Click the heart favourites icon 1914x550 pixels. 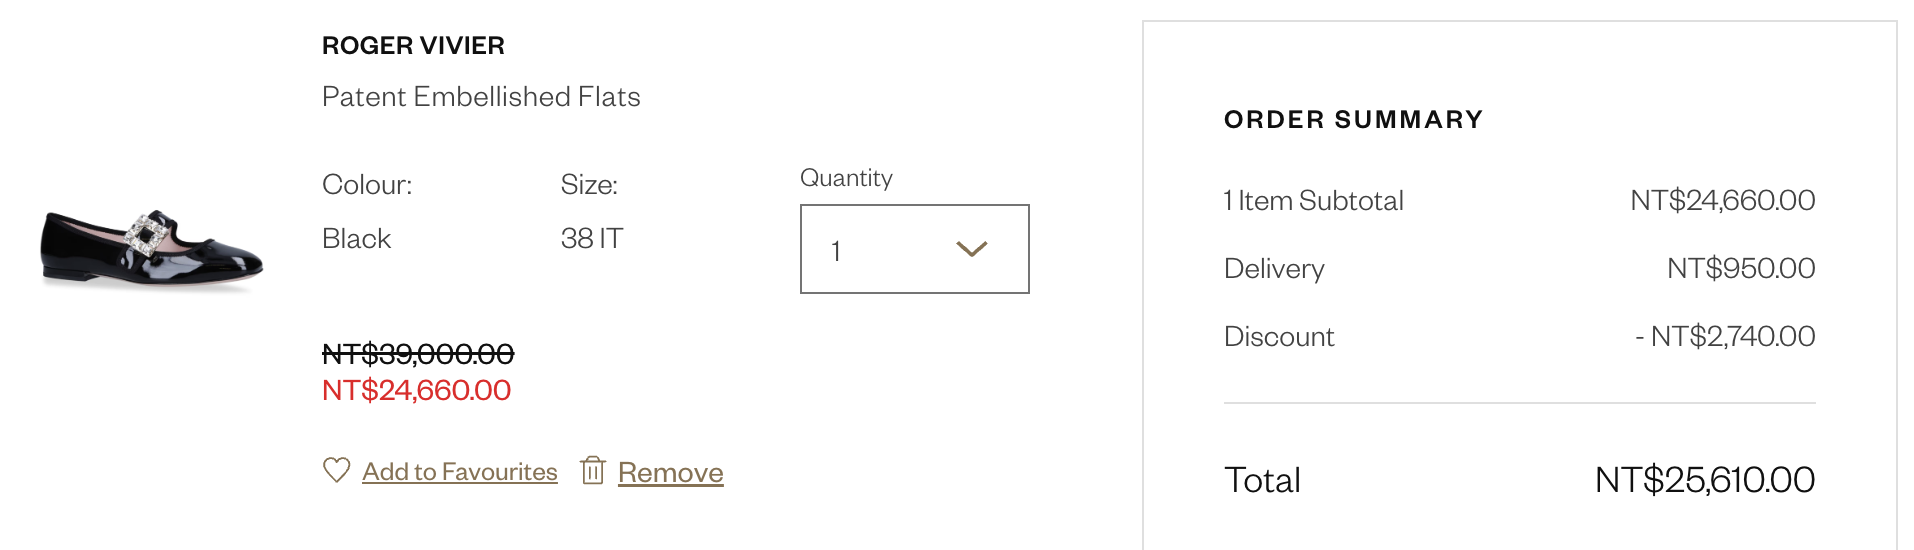click(x=337, y=470)
